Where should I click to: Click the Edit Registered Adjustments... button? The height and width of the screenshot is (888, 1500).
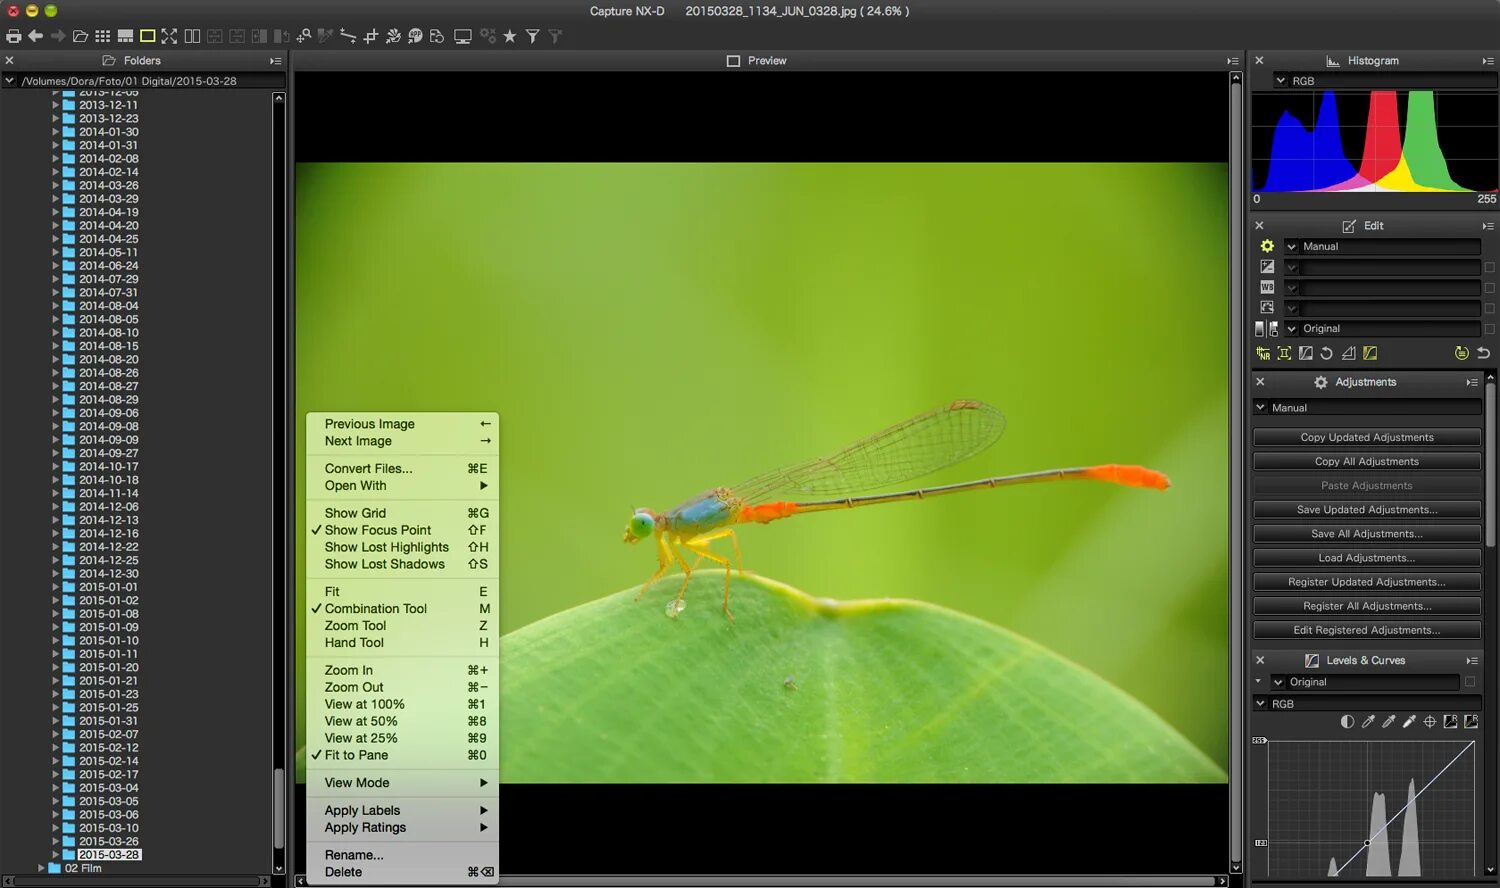tap(1367, 630)
